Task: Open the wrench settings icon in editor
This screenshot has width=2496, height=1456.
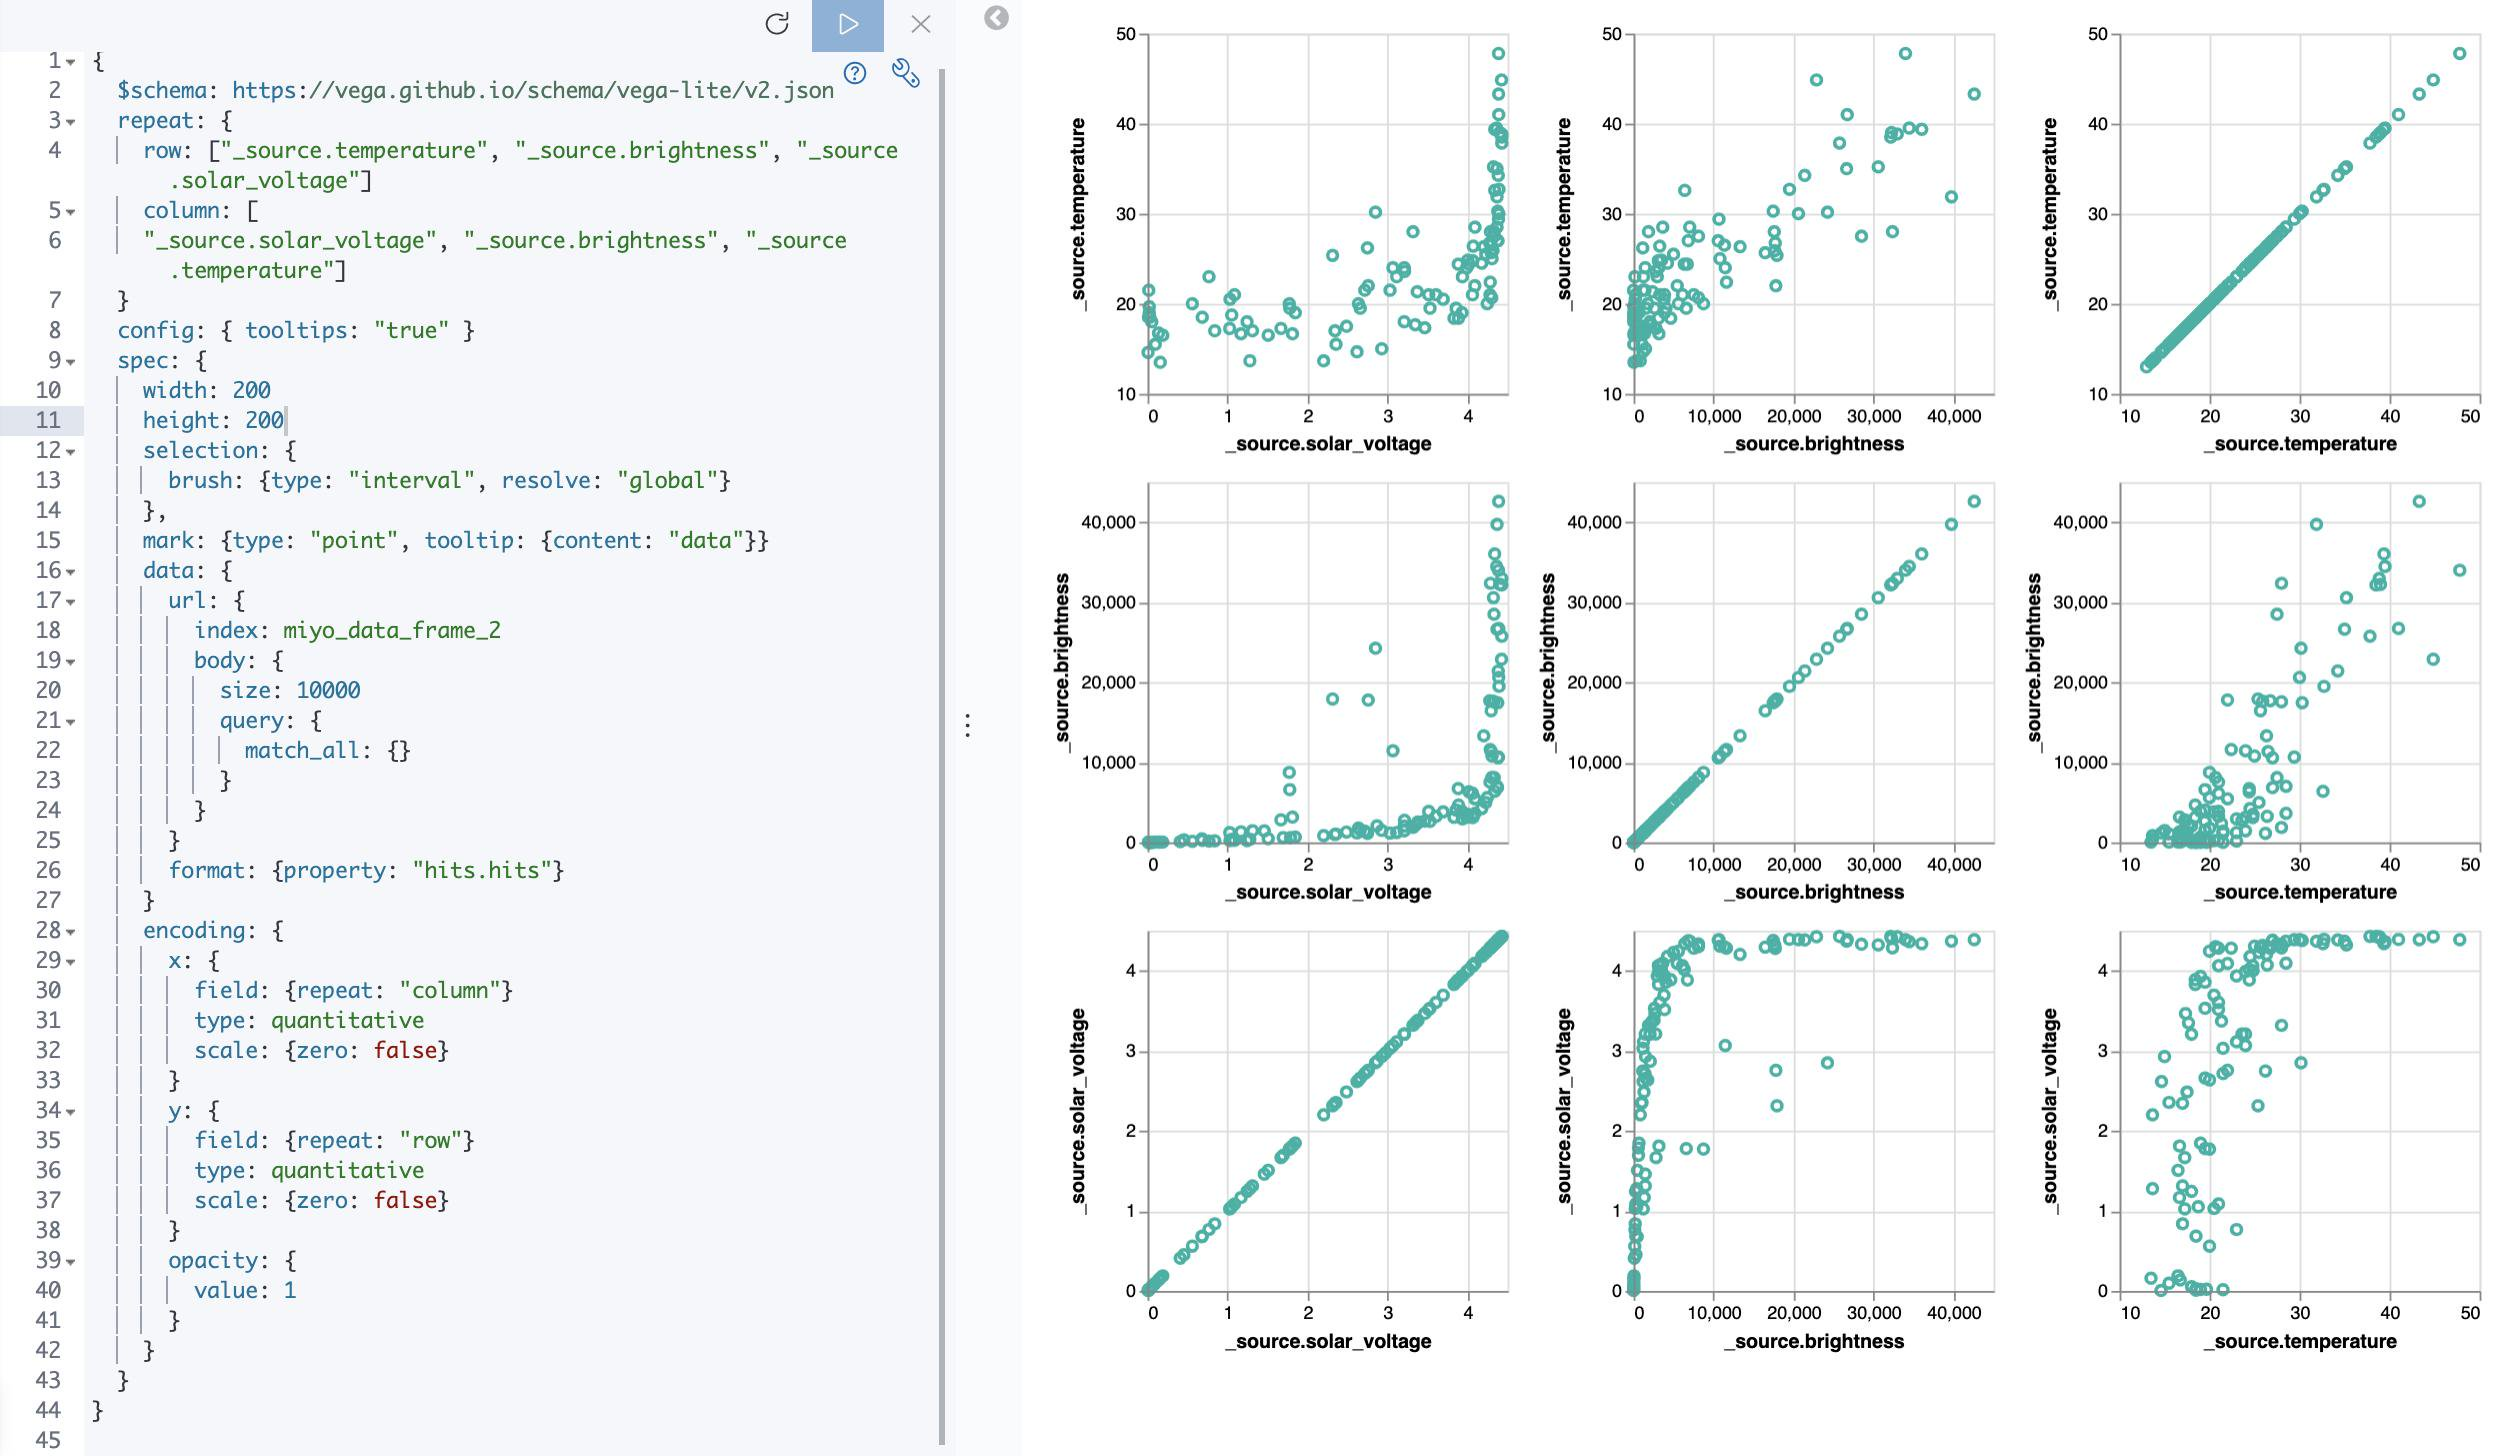Action: tap(906, 73)
